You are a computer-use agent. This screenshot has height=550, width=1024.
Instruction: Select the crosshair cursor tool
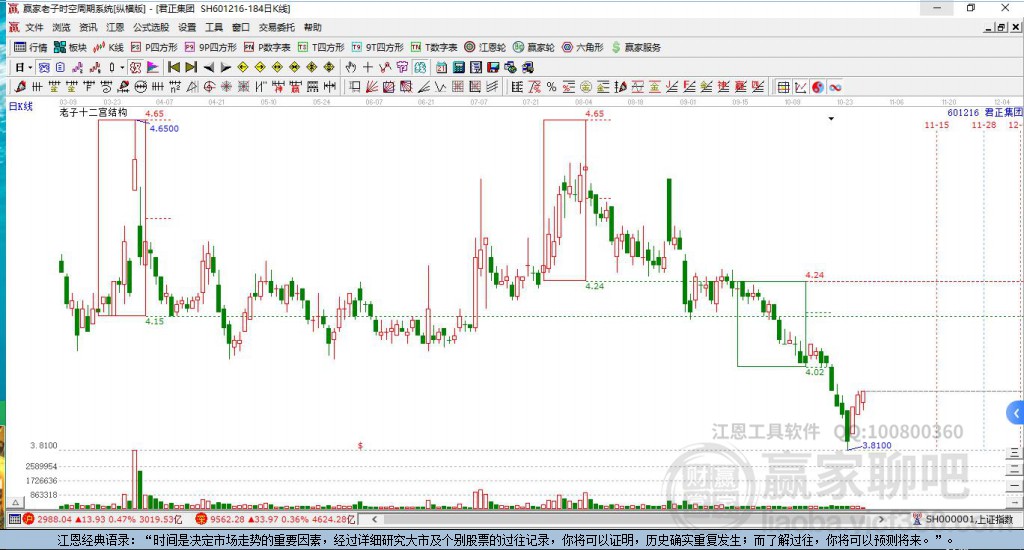pyautogui.click(x=367, y=67)
